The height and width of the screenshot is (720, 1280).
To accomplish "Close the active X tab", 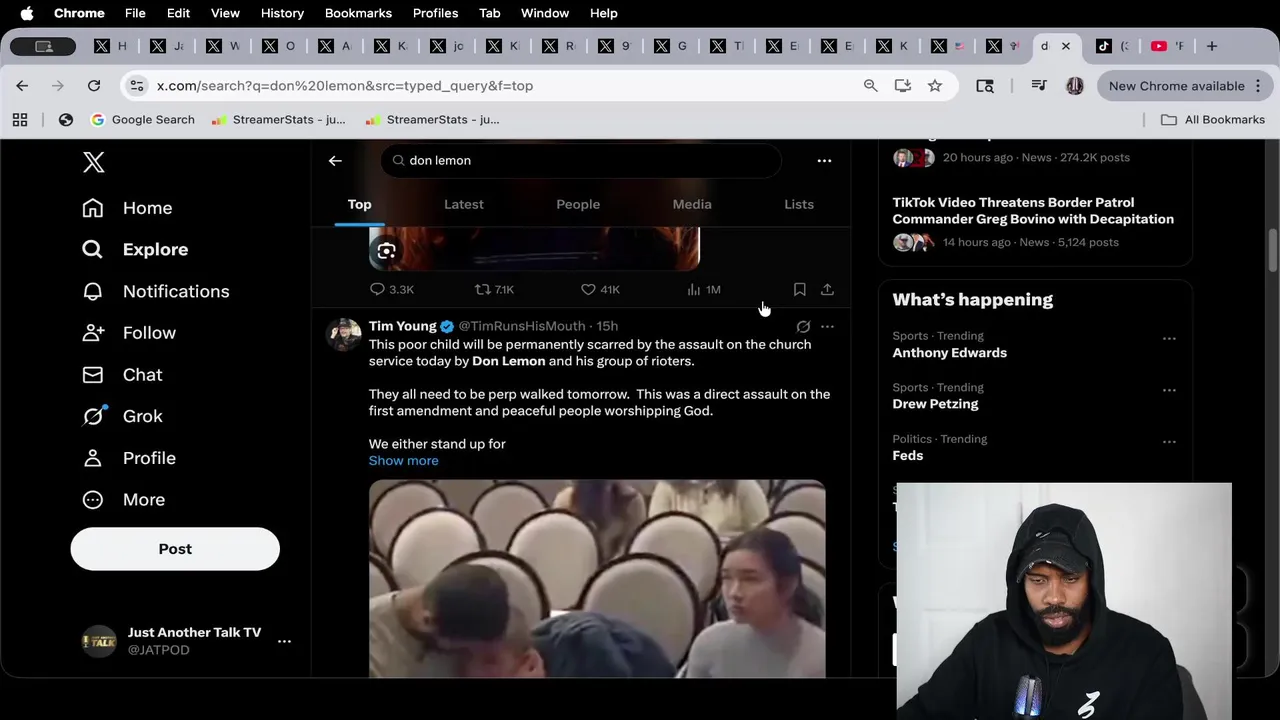I will [x=1066, y=46].
